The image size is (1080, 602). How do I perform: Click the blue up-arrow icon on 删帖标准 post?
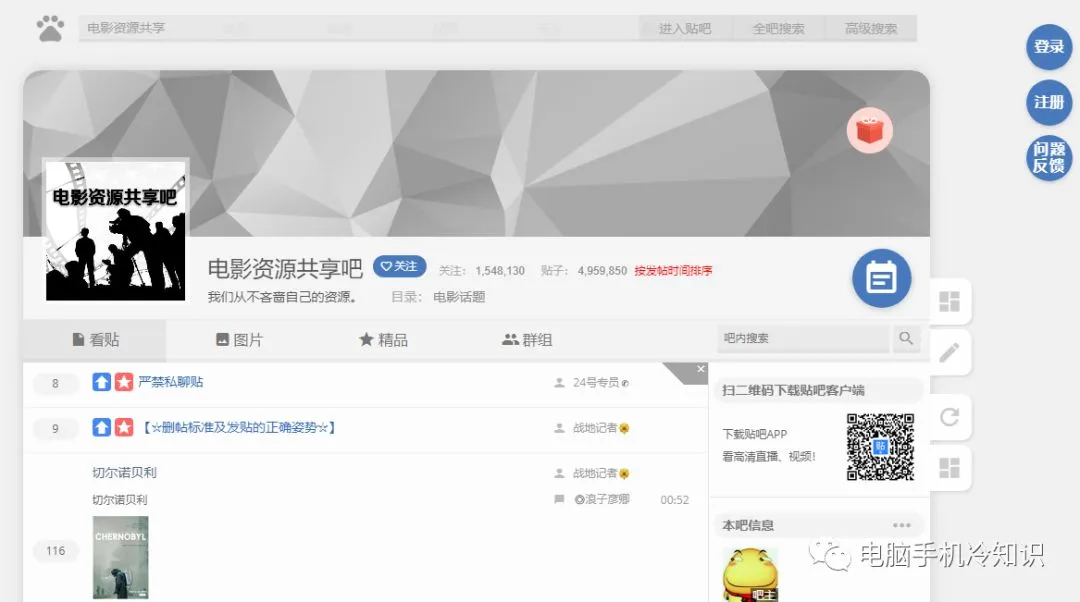point(101,428)
